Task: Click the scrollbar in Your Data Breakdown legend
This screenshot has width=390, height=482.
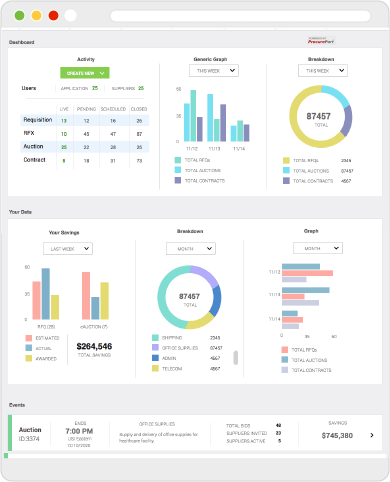Action: click(236, 357)
